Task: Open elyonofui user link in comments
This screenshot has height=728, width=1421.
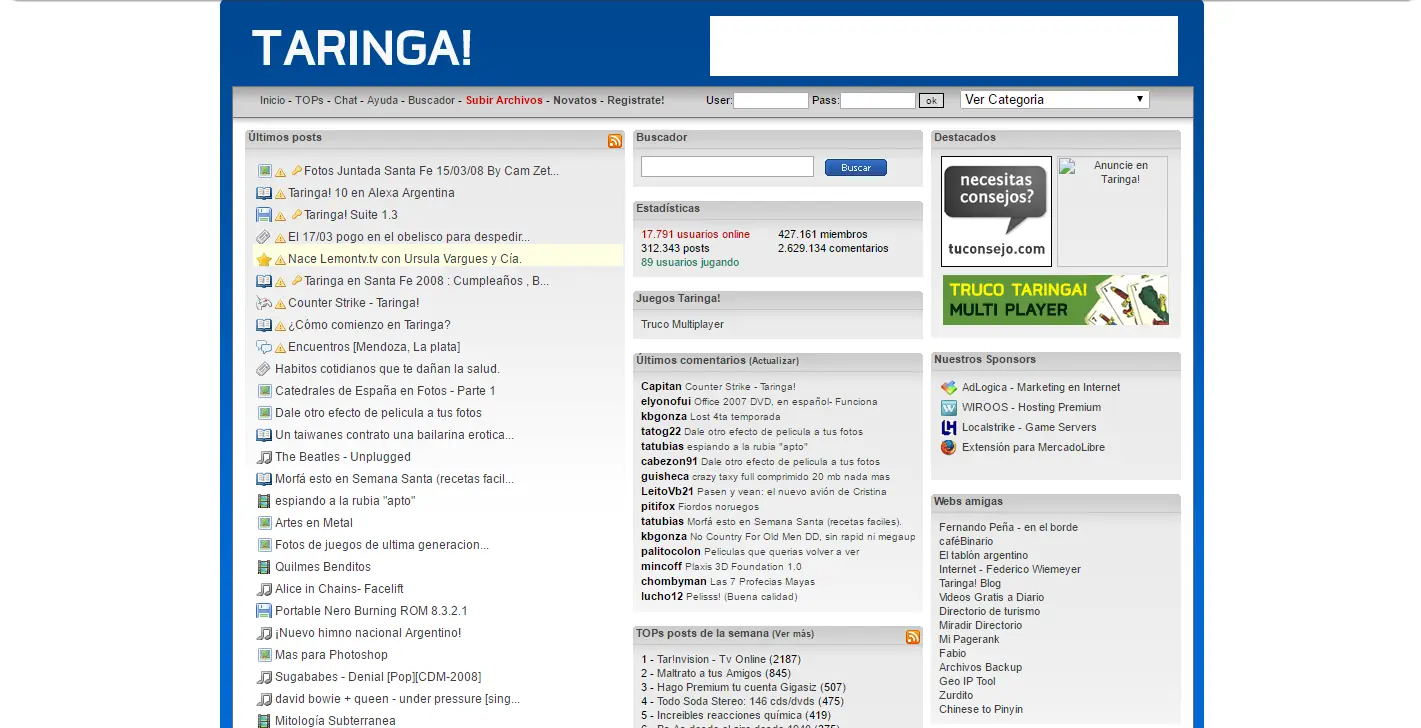Action: 666,402
